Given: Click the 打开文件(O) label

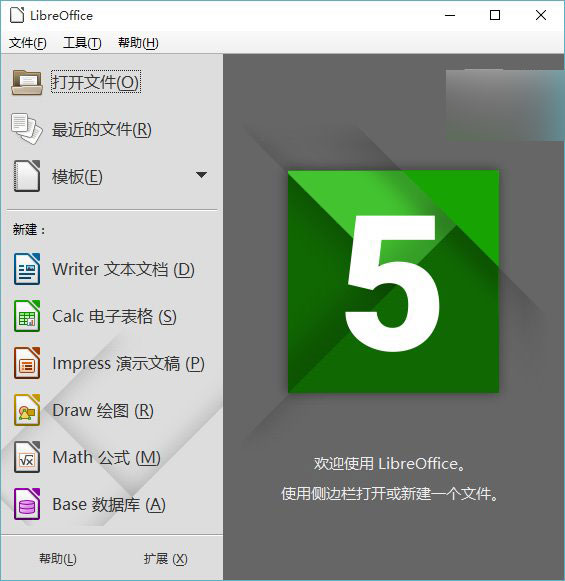Looking at the screenshot, I should pyautogui.click(x=96, y=82).
